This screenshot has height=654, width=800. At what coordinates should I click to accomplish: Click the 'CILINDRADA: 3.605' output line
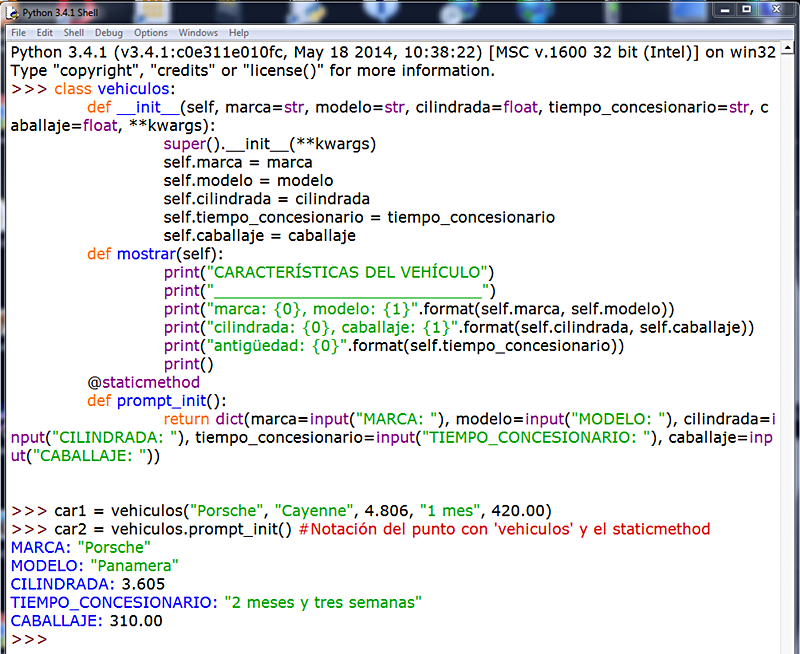click(88, 584)
